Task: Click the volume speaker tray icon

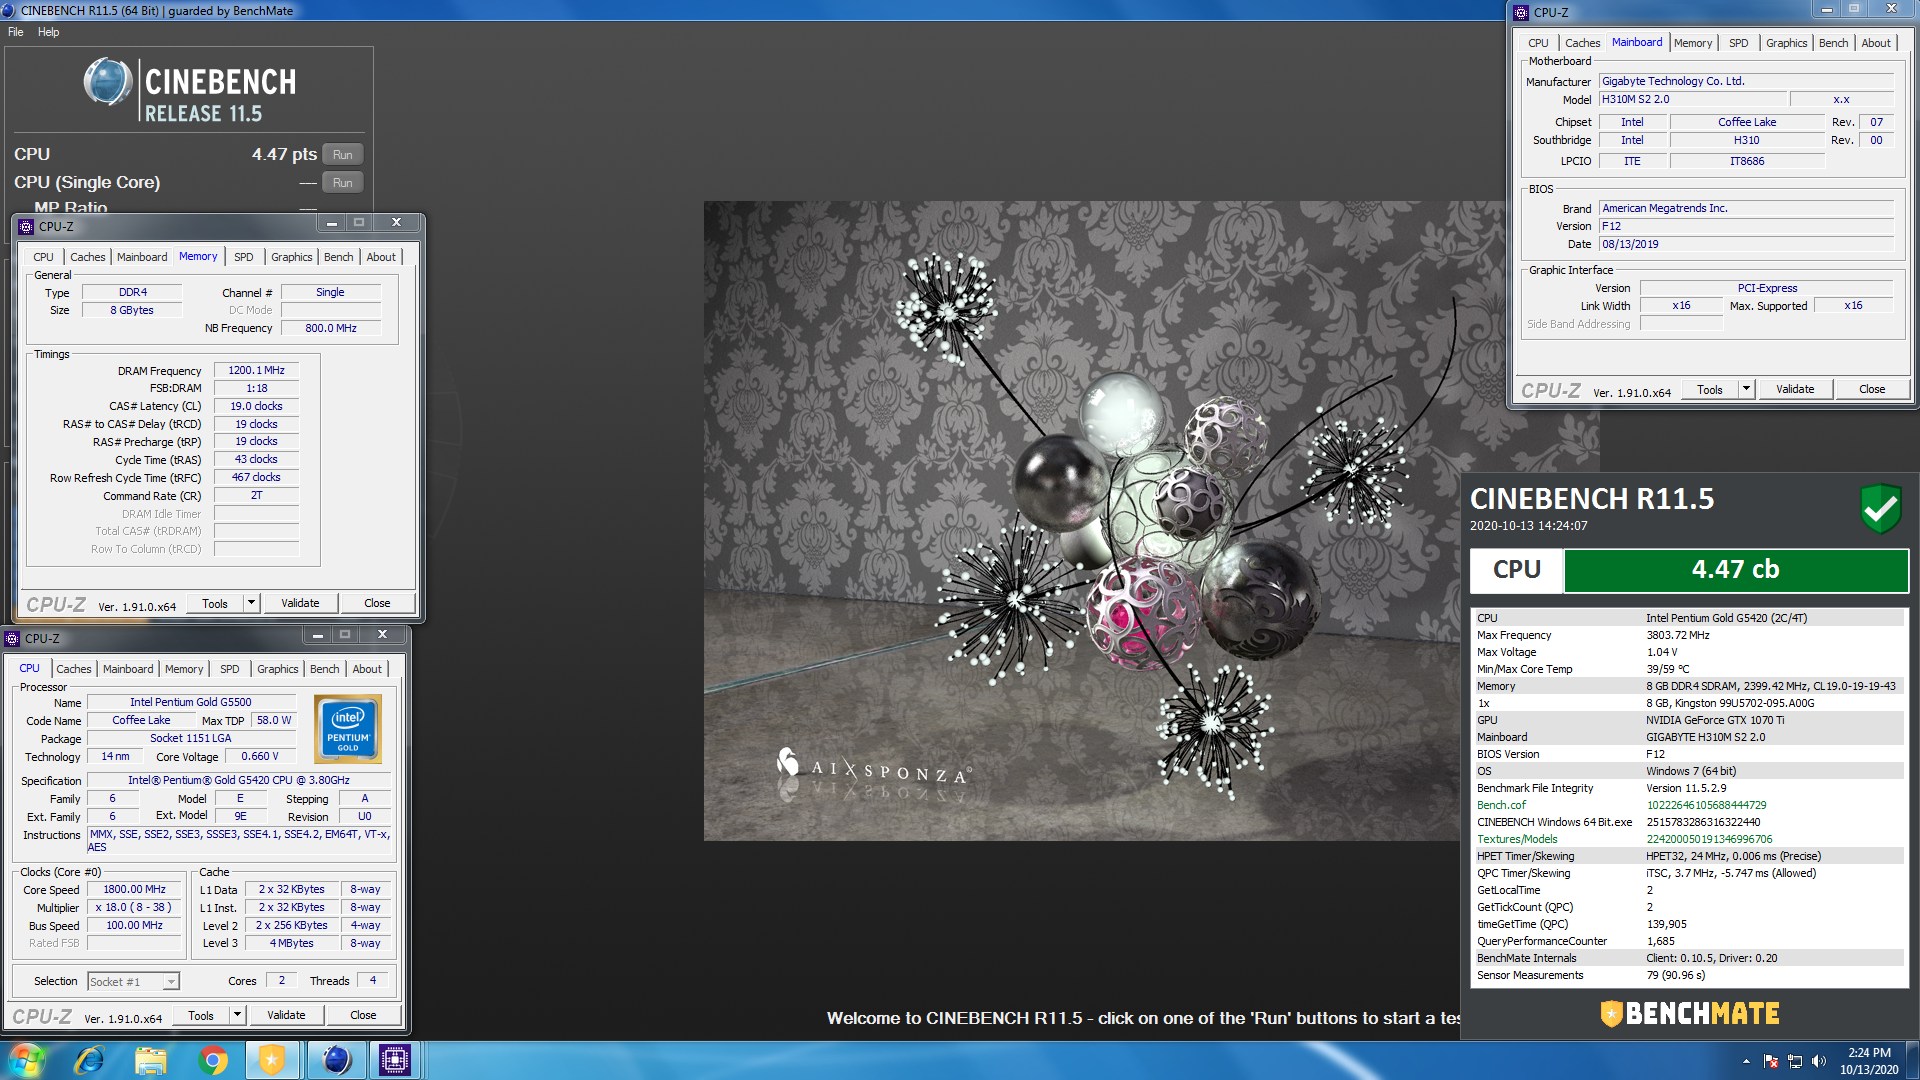Action: click(x=1819, y=1061)
